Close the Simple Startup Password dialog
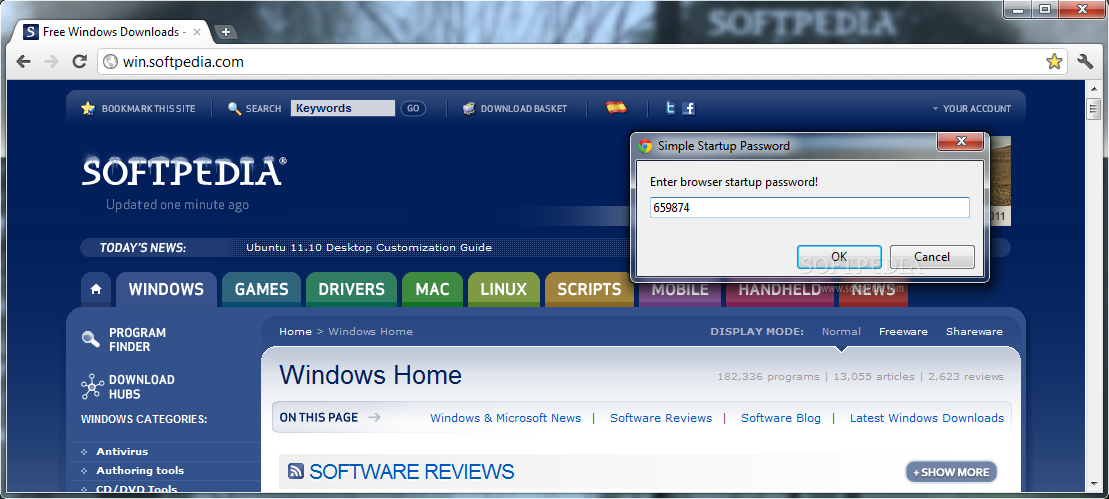 (x=960, y=142)
